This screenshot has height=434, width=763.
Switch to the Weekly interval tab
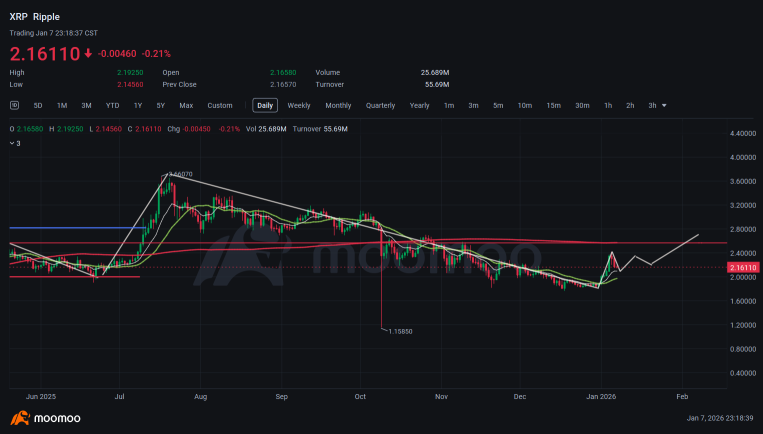299,106
